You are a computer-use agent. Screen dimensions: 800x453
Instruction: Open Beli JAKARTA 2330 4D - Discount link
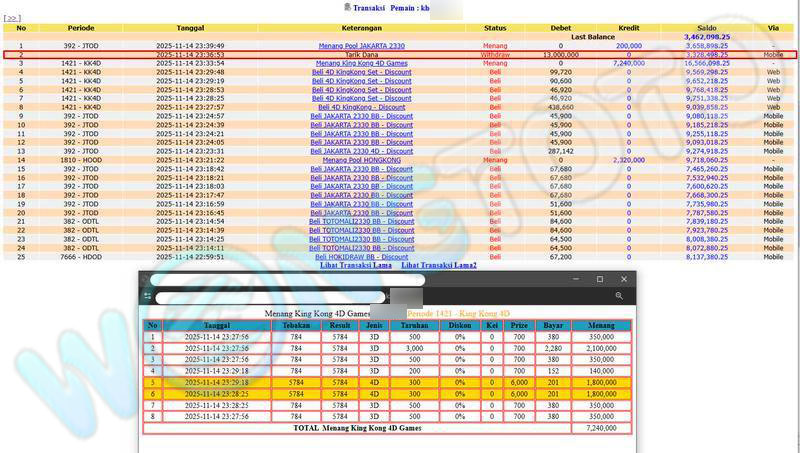coord(361,152)
